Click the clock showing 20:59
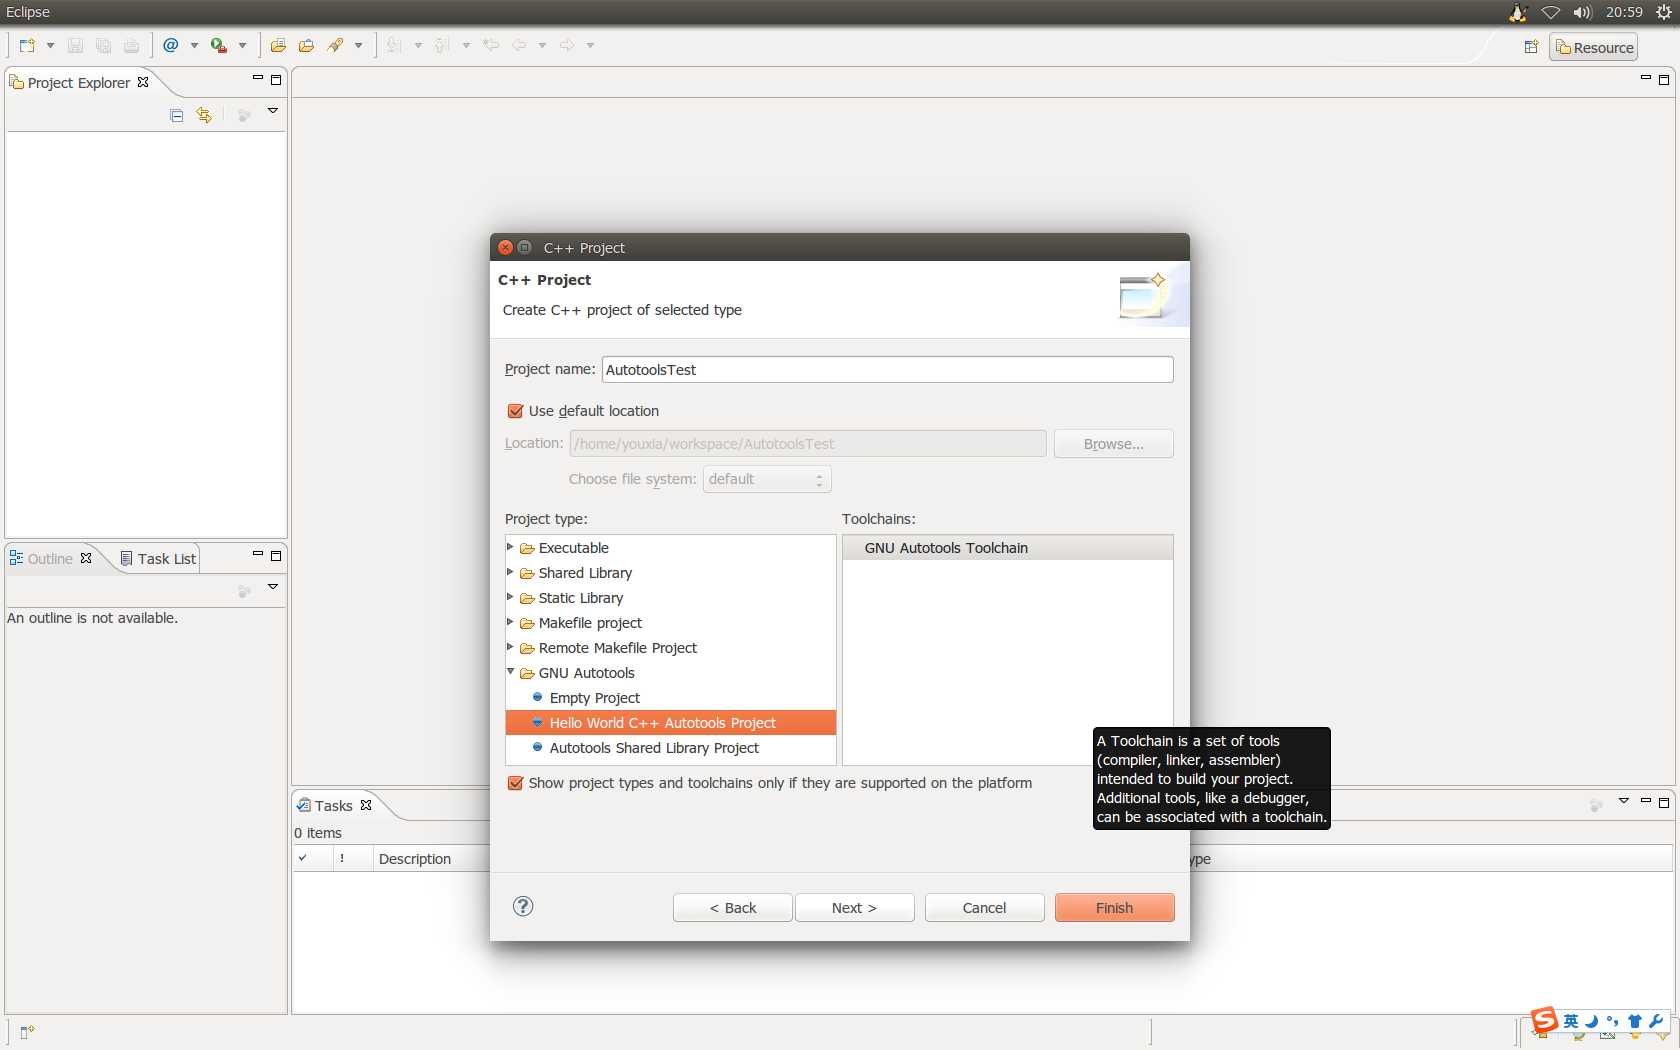 pyautogui.click(x=1624, y=12)
